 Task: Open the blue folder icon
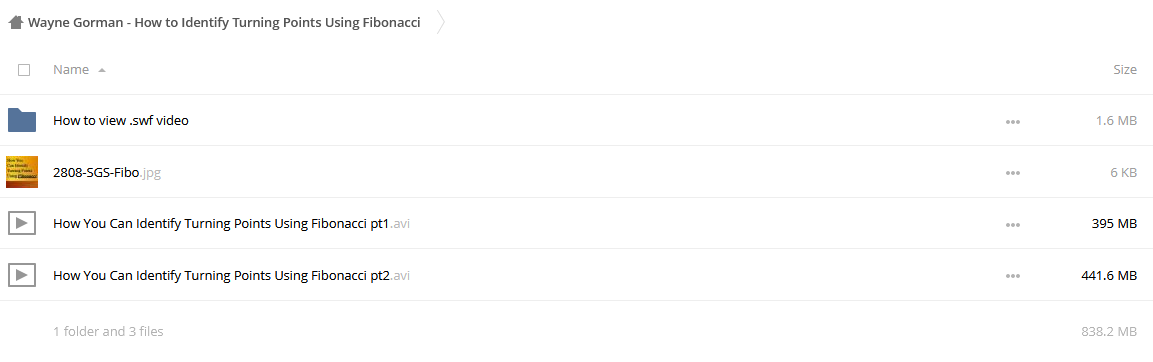point(22,120)
